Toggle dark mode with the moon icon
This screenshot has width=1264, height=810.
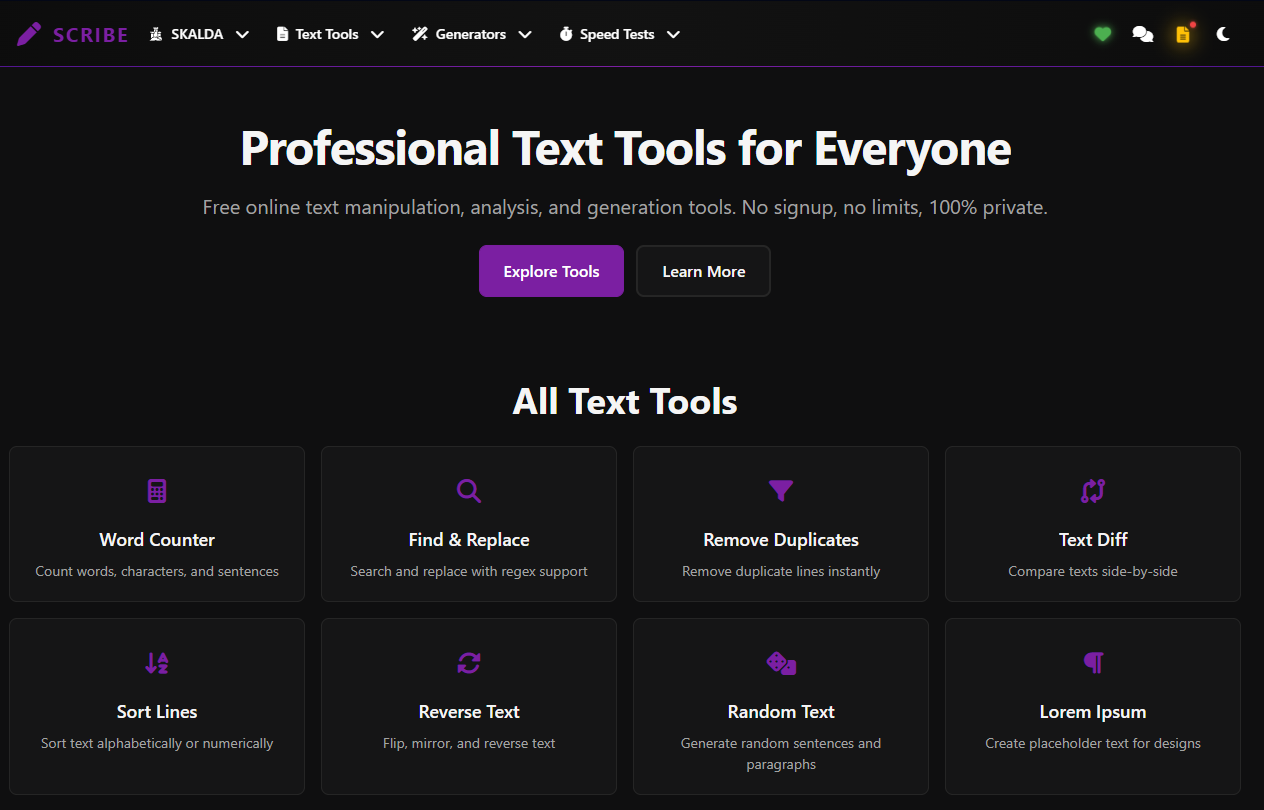coord(1222,33)
